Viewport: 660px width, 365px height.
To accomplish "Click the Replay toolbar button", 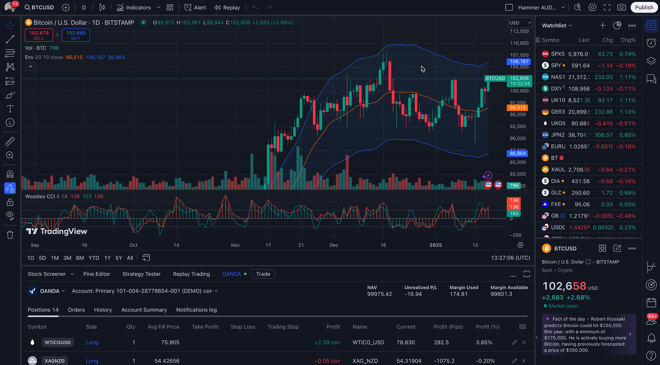I will [227, 8].
